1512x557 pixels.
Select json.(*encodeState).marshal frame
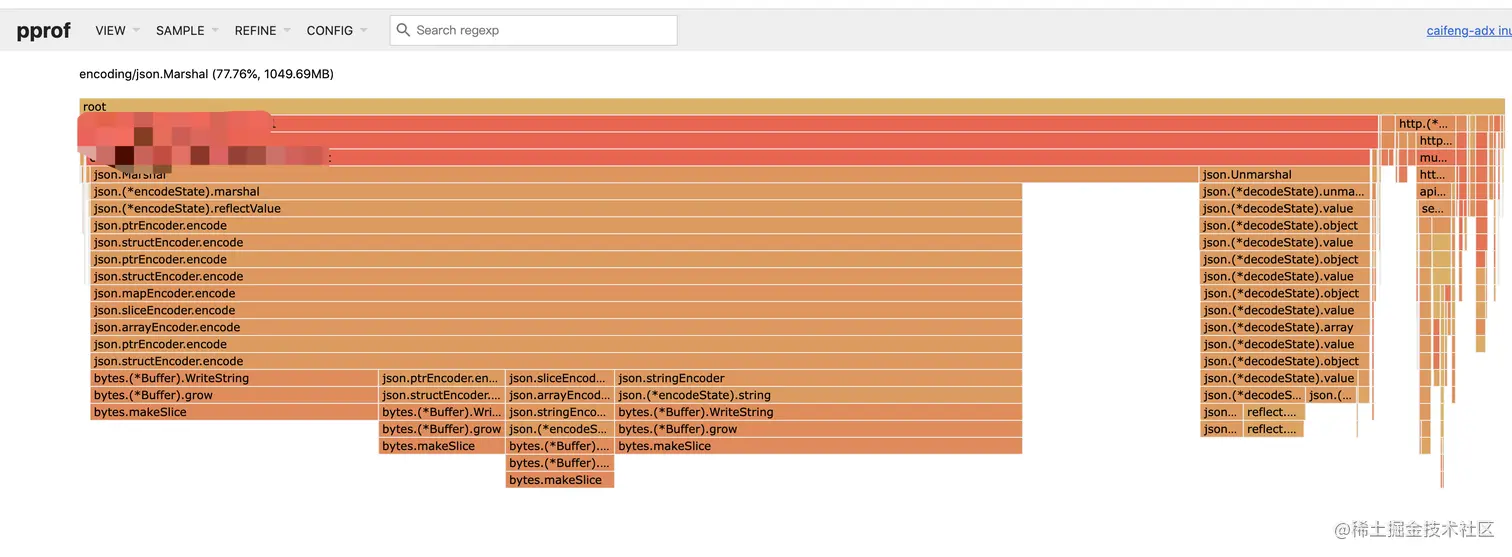[x=556, y=192]
